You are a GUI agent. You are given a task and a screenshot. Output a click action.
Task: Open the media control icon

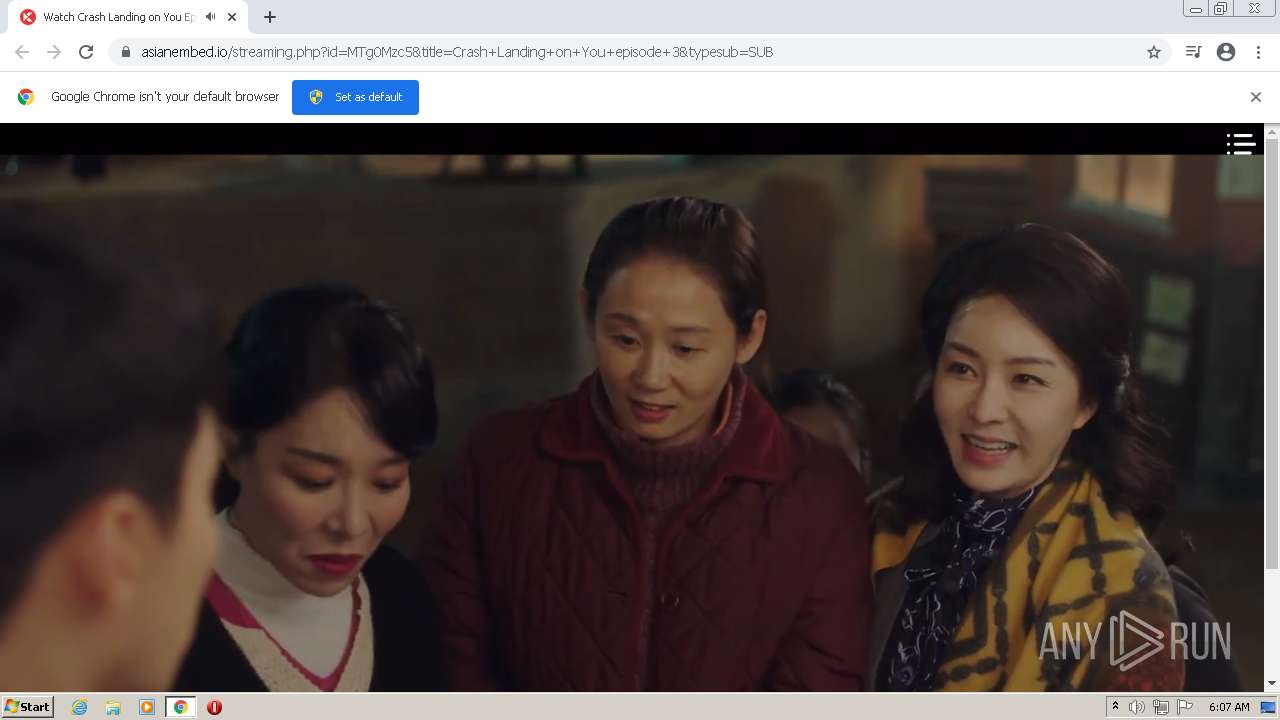[1193, 52]
